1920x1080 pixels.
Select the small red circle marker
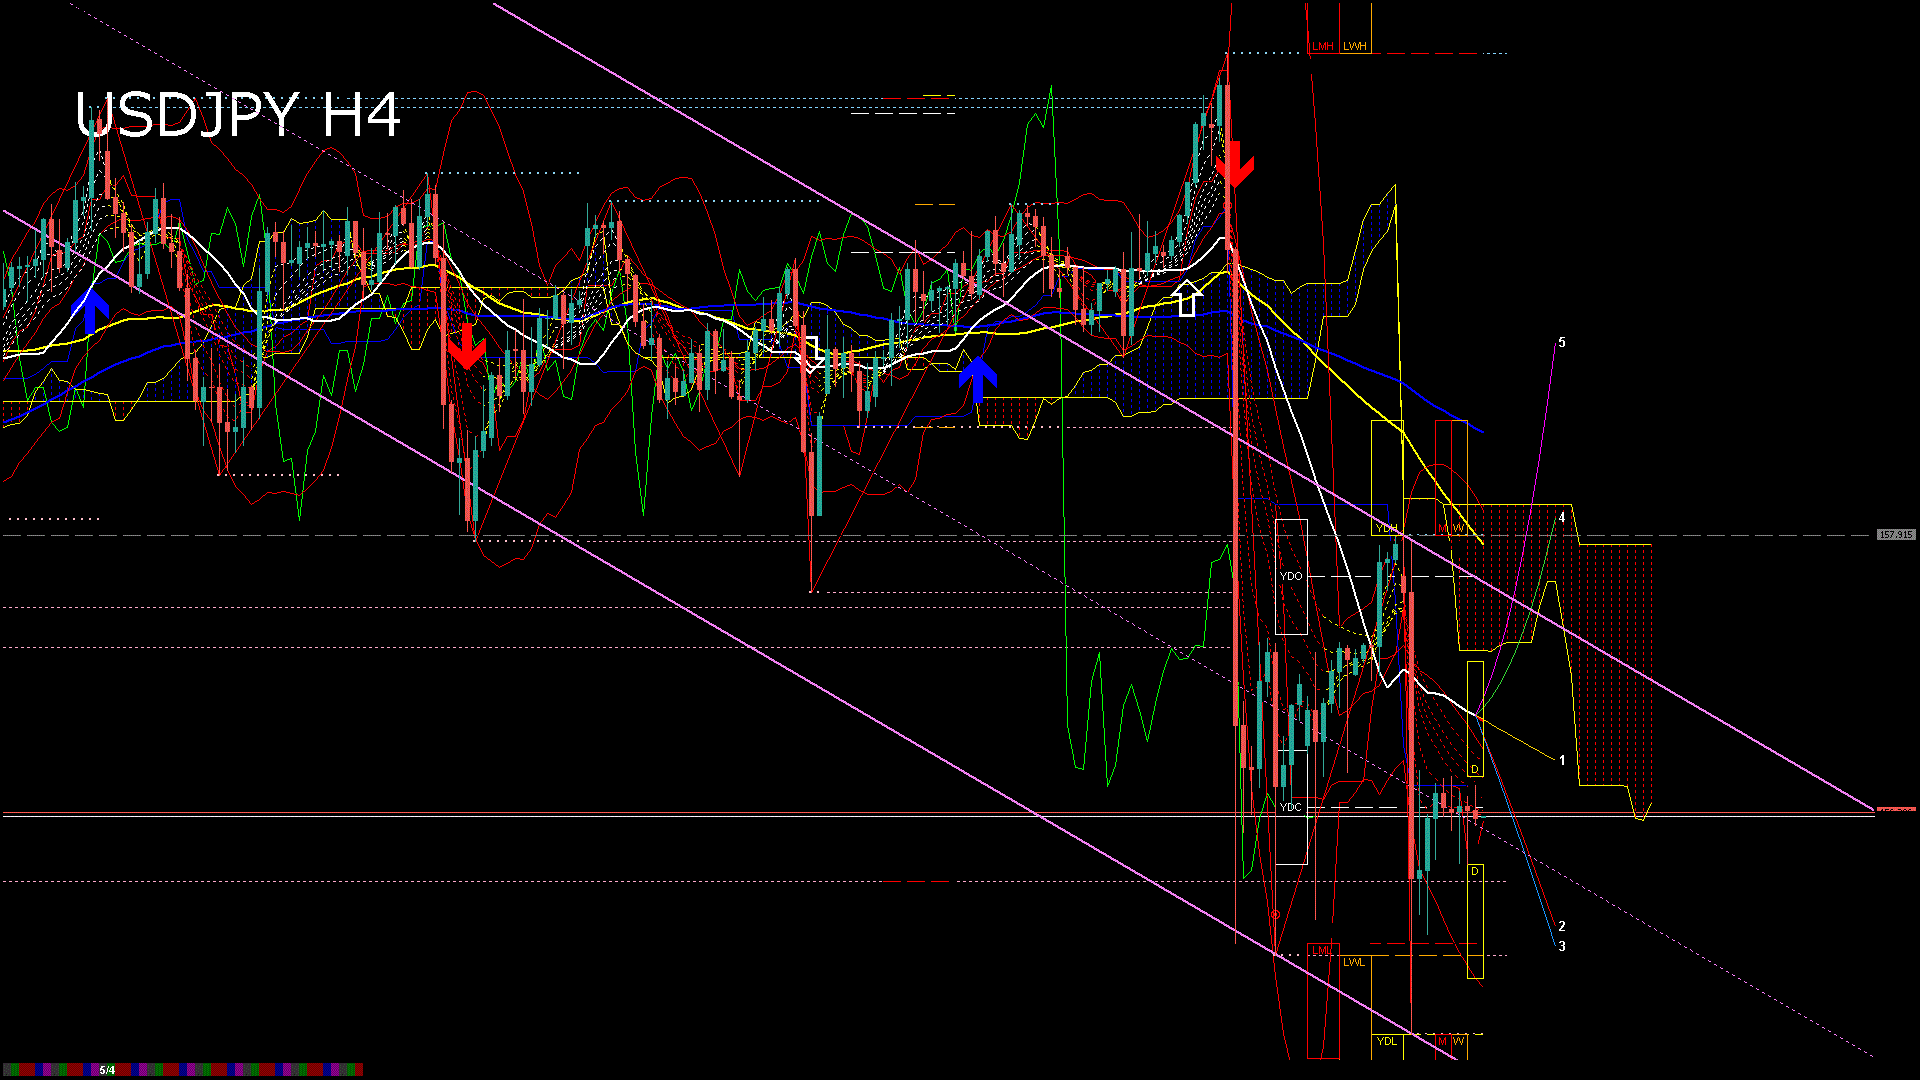click(1275, 914)
